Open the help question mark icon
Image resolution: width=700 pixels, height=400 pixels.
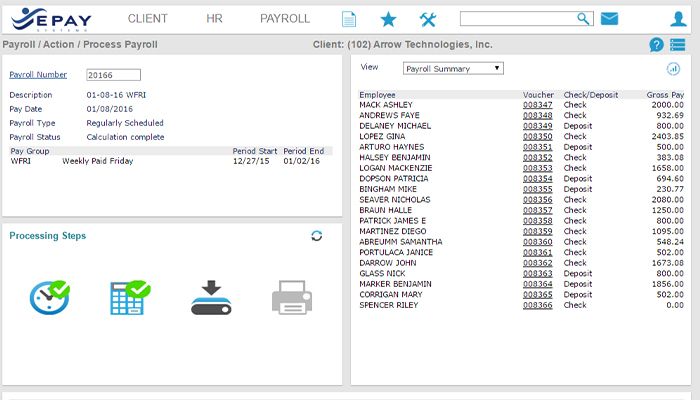coord(656,45)
